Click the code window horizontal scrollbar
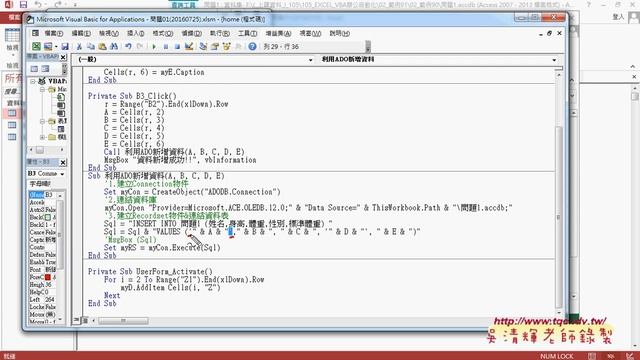Image resolution: width=640 pixels, height=360 pixels. [x=123, y=321]
